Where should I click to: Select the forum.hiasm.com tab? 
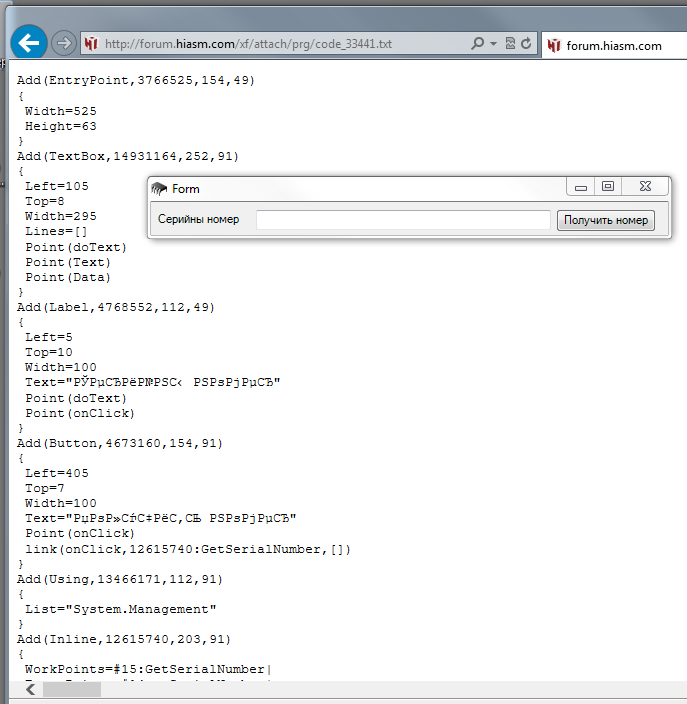[x=612, y=45]
